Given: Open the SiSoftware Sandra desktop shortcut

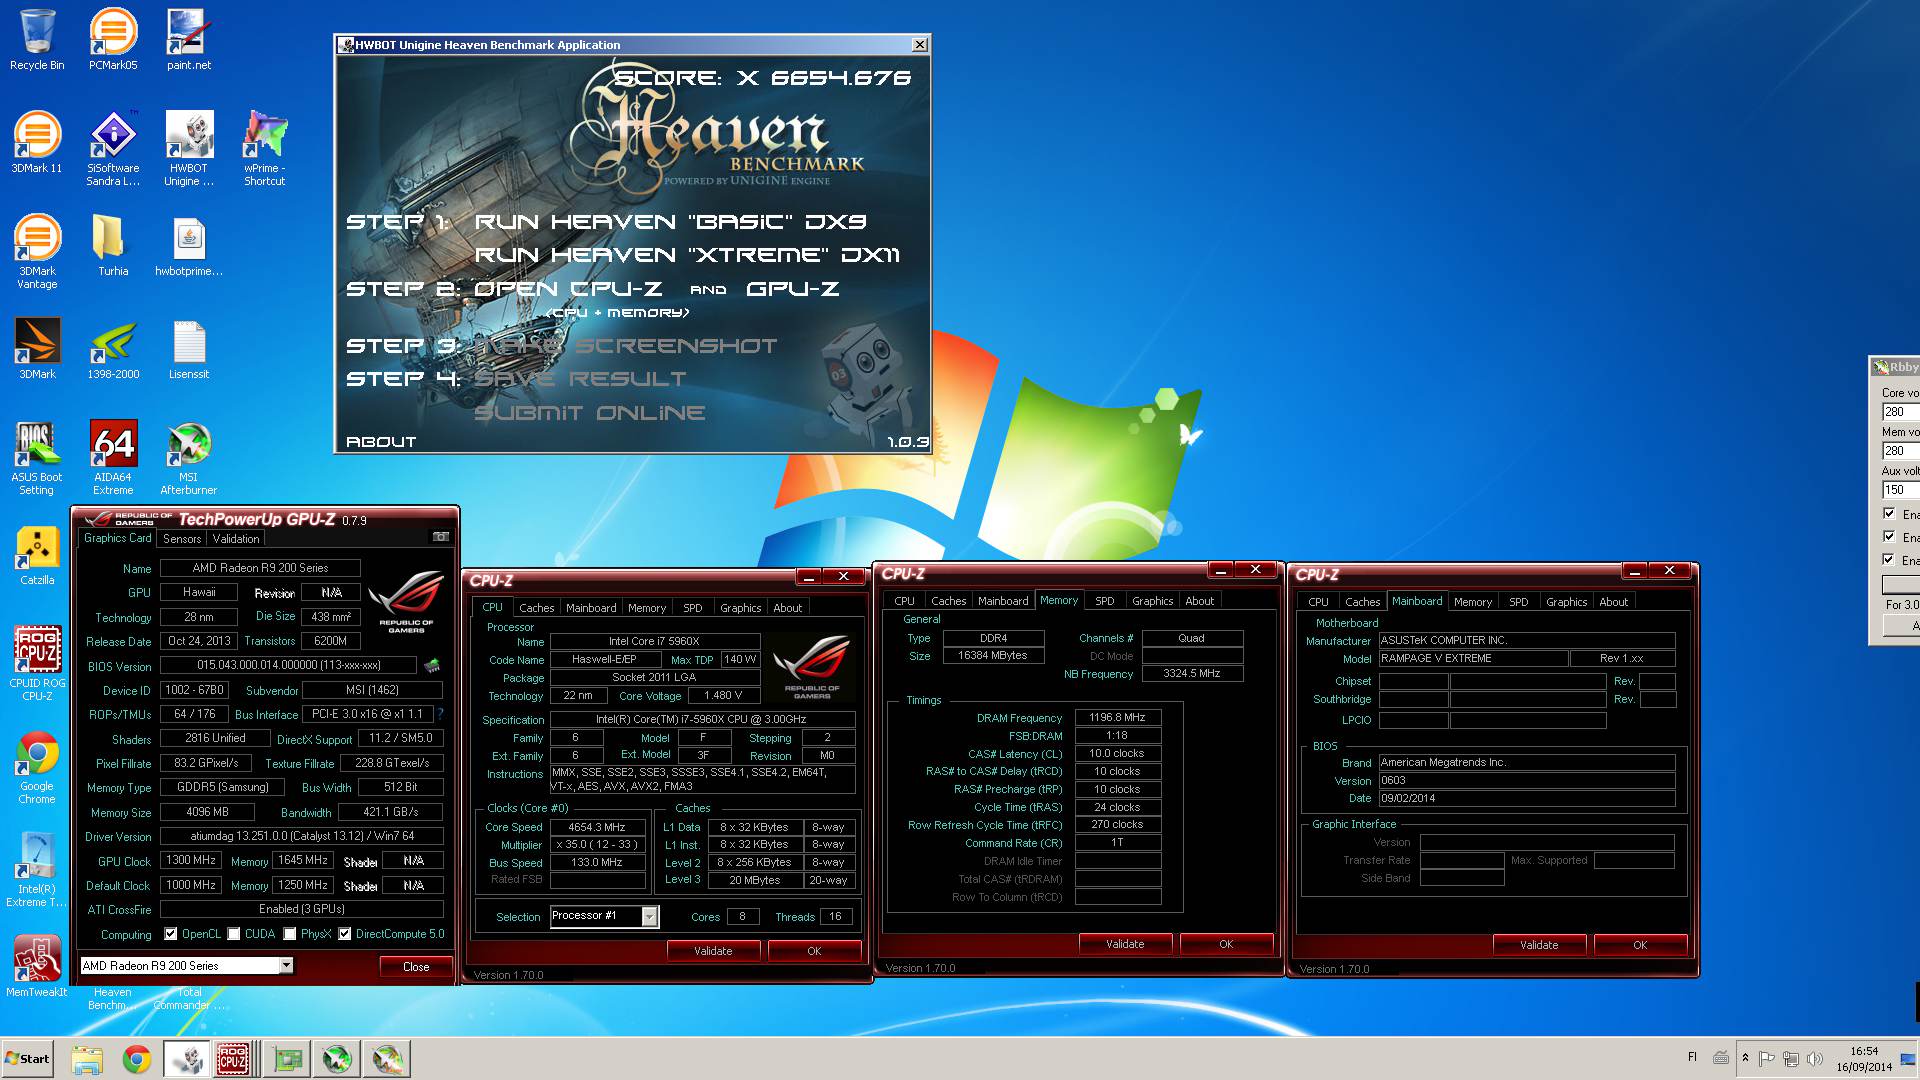Looking at the screenshot, I should (113, 149).
